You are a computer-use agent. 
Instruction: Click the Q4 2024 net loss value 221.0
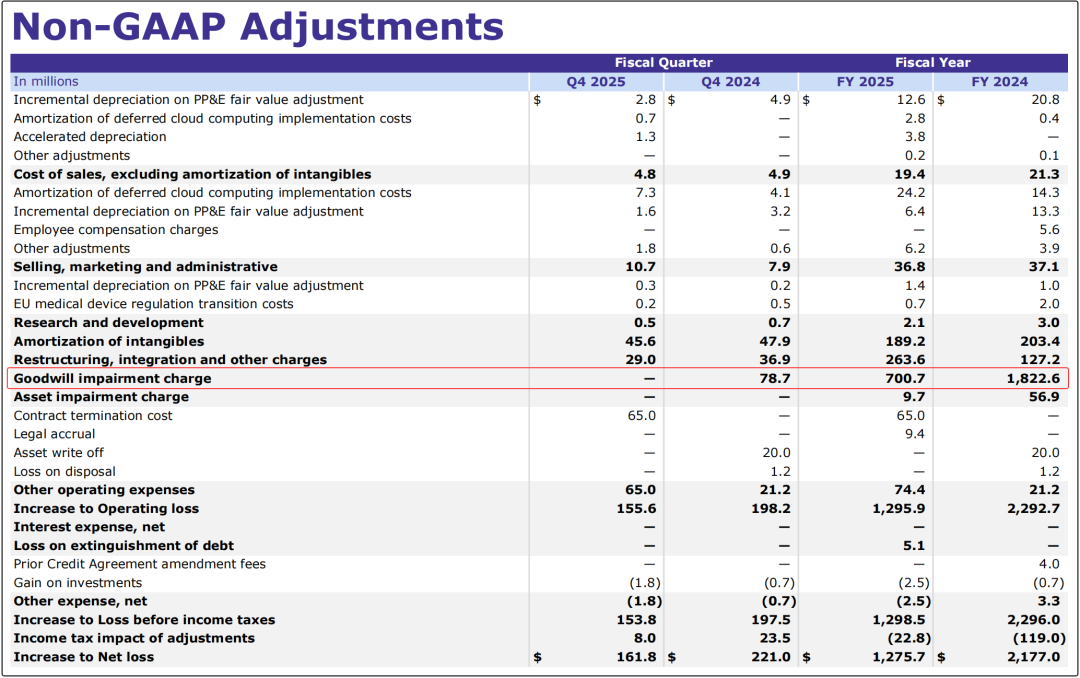coord(771,657)
